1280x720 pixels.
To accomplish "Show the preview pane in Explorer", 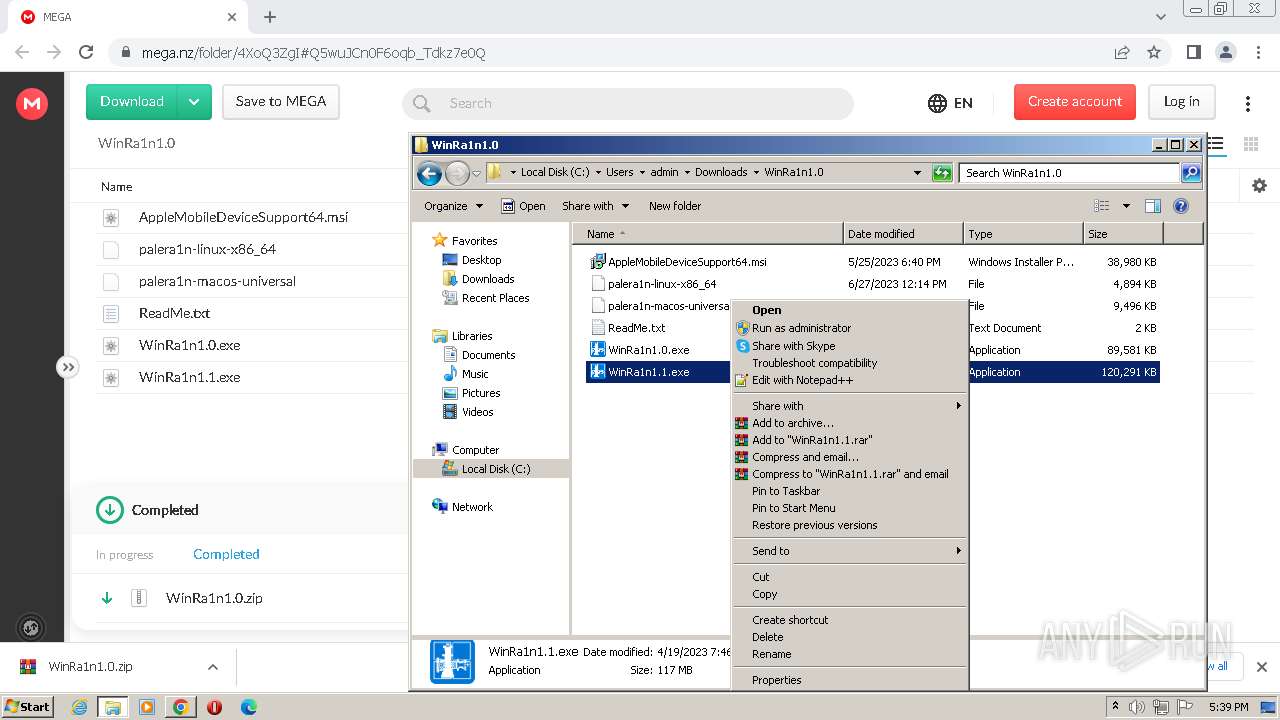I will (x=1153, y=206).
